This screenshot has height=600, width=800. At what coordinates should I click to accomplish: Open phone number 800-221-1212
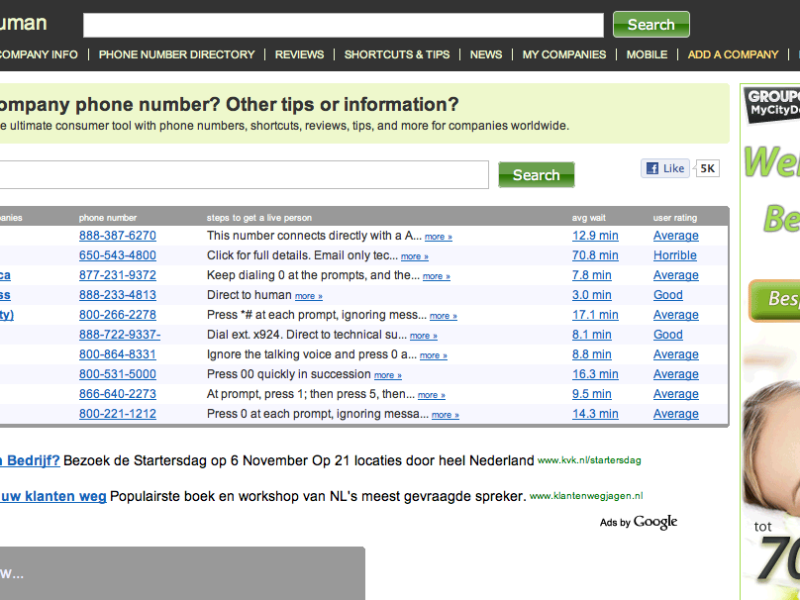click(117, 414)
